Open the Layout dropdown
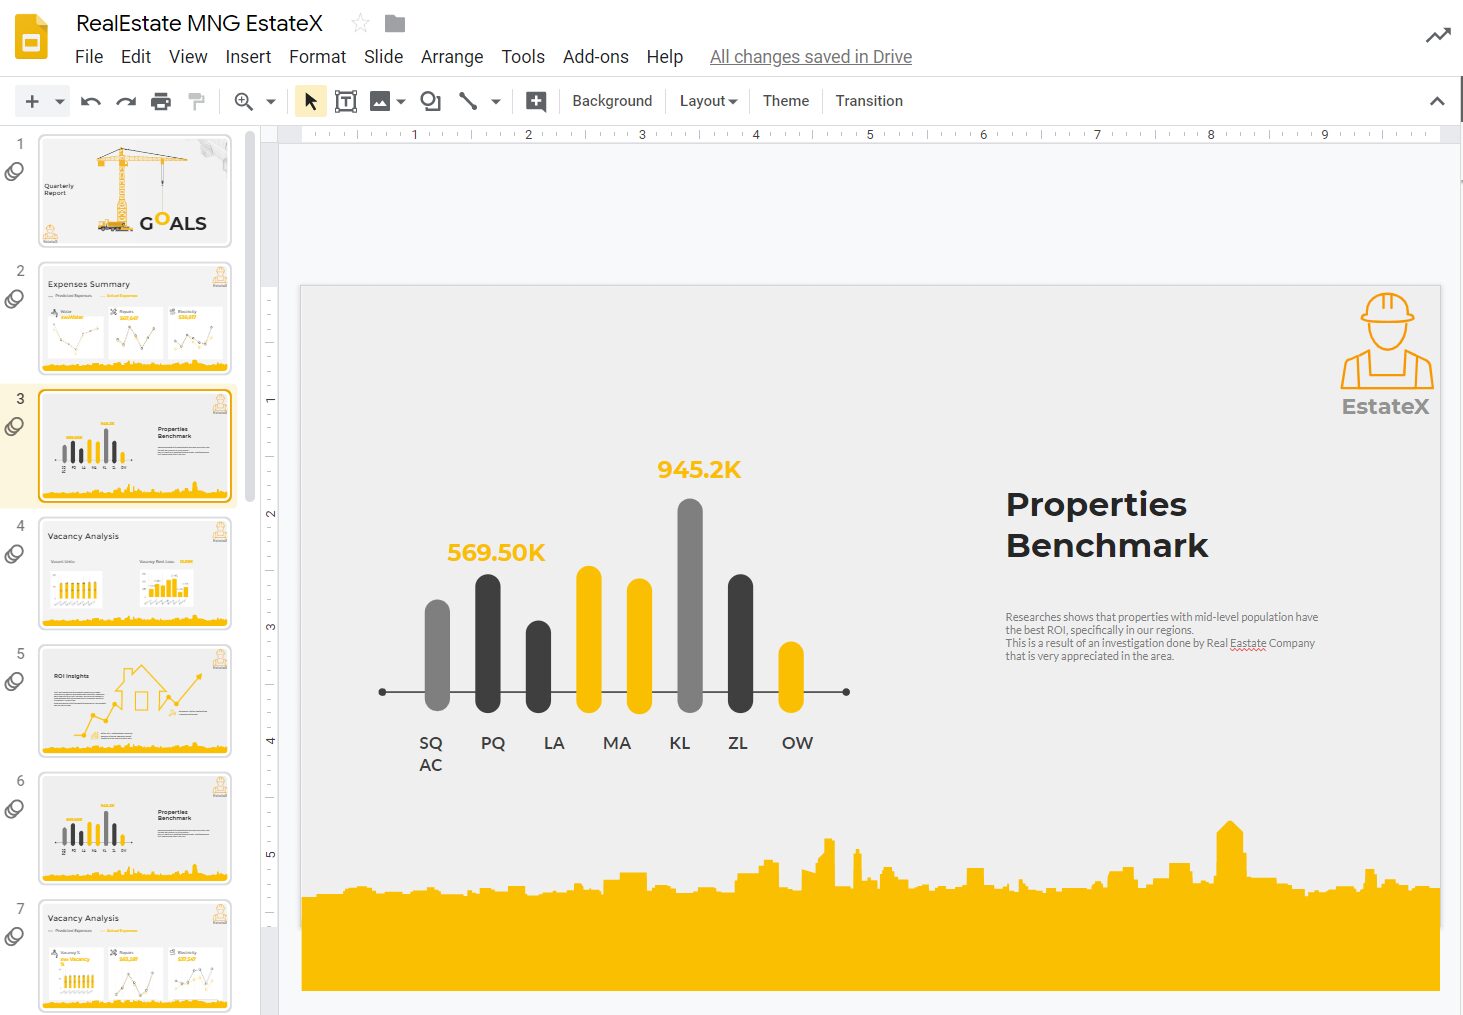The image size is (1463, 1015). tap(707, 100)
